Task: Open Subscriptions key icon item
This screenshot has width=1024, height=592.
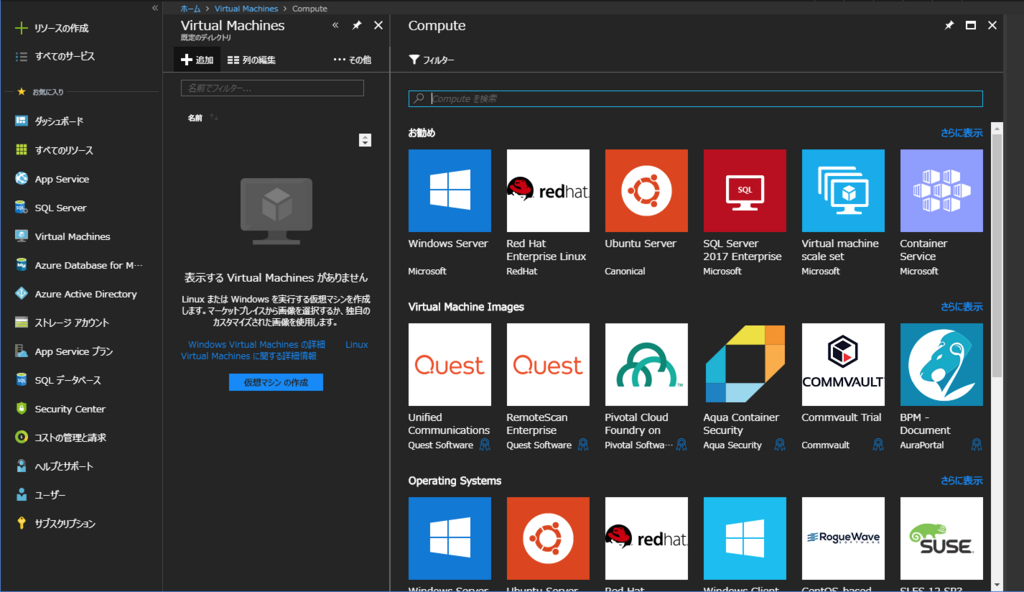Action: coord(22,523)
